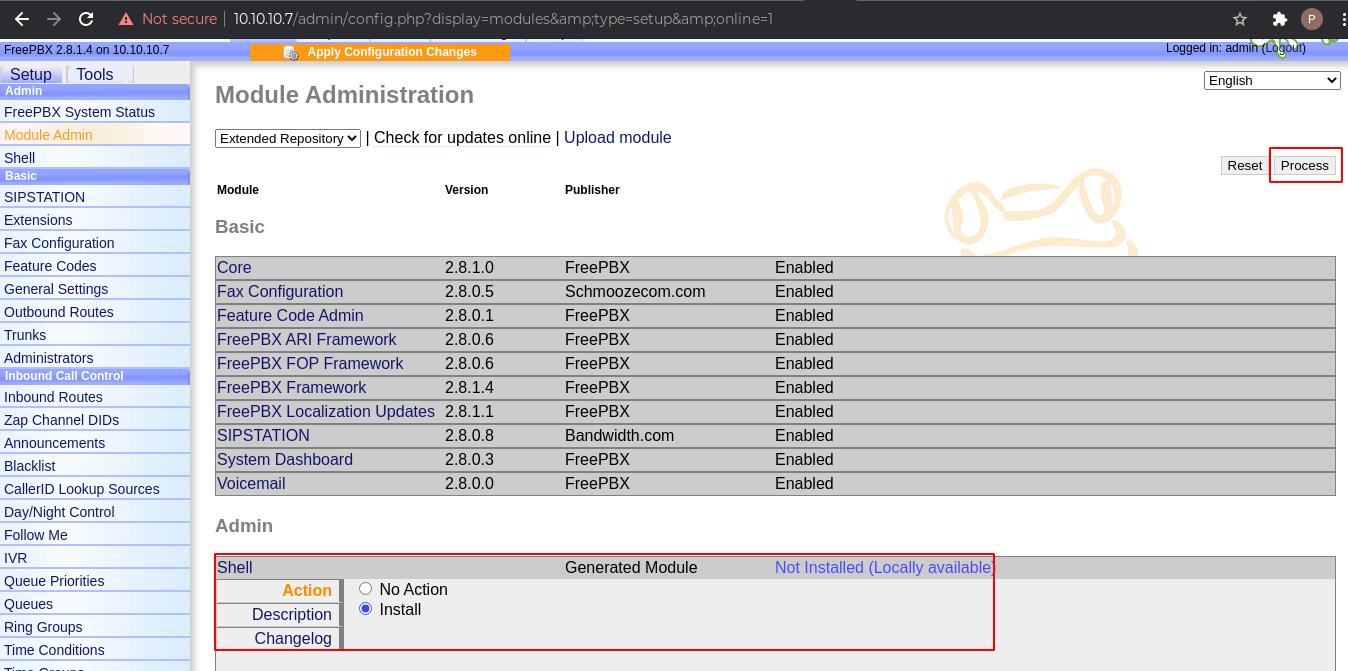Switch to the Tools tab
The image size is (1348, 671).
pos(95,75)
